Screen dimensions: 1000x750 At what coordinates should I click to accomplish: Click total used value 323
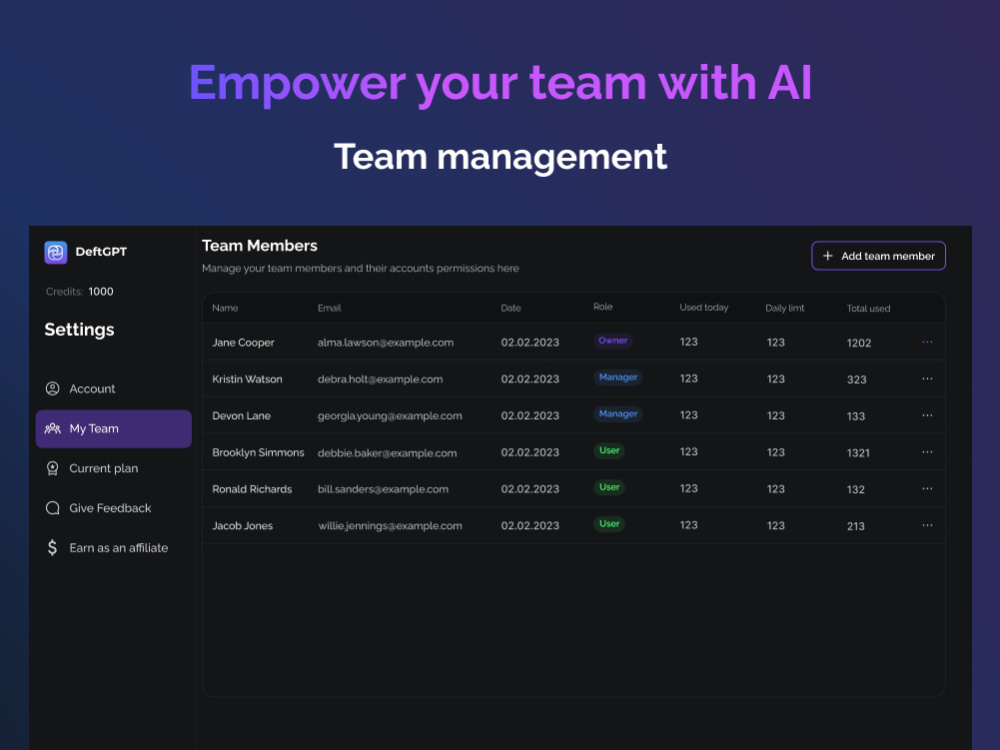tap(857, 379)
